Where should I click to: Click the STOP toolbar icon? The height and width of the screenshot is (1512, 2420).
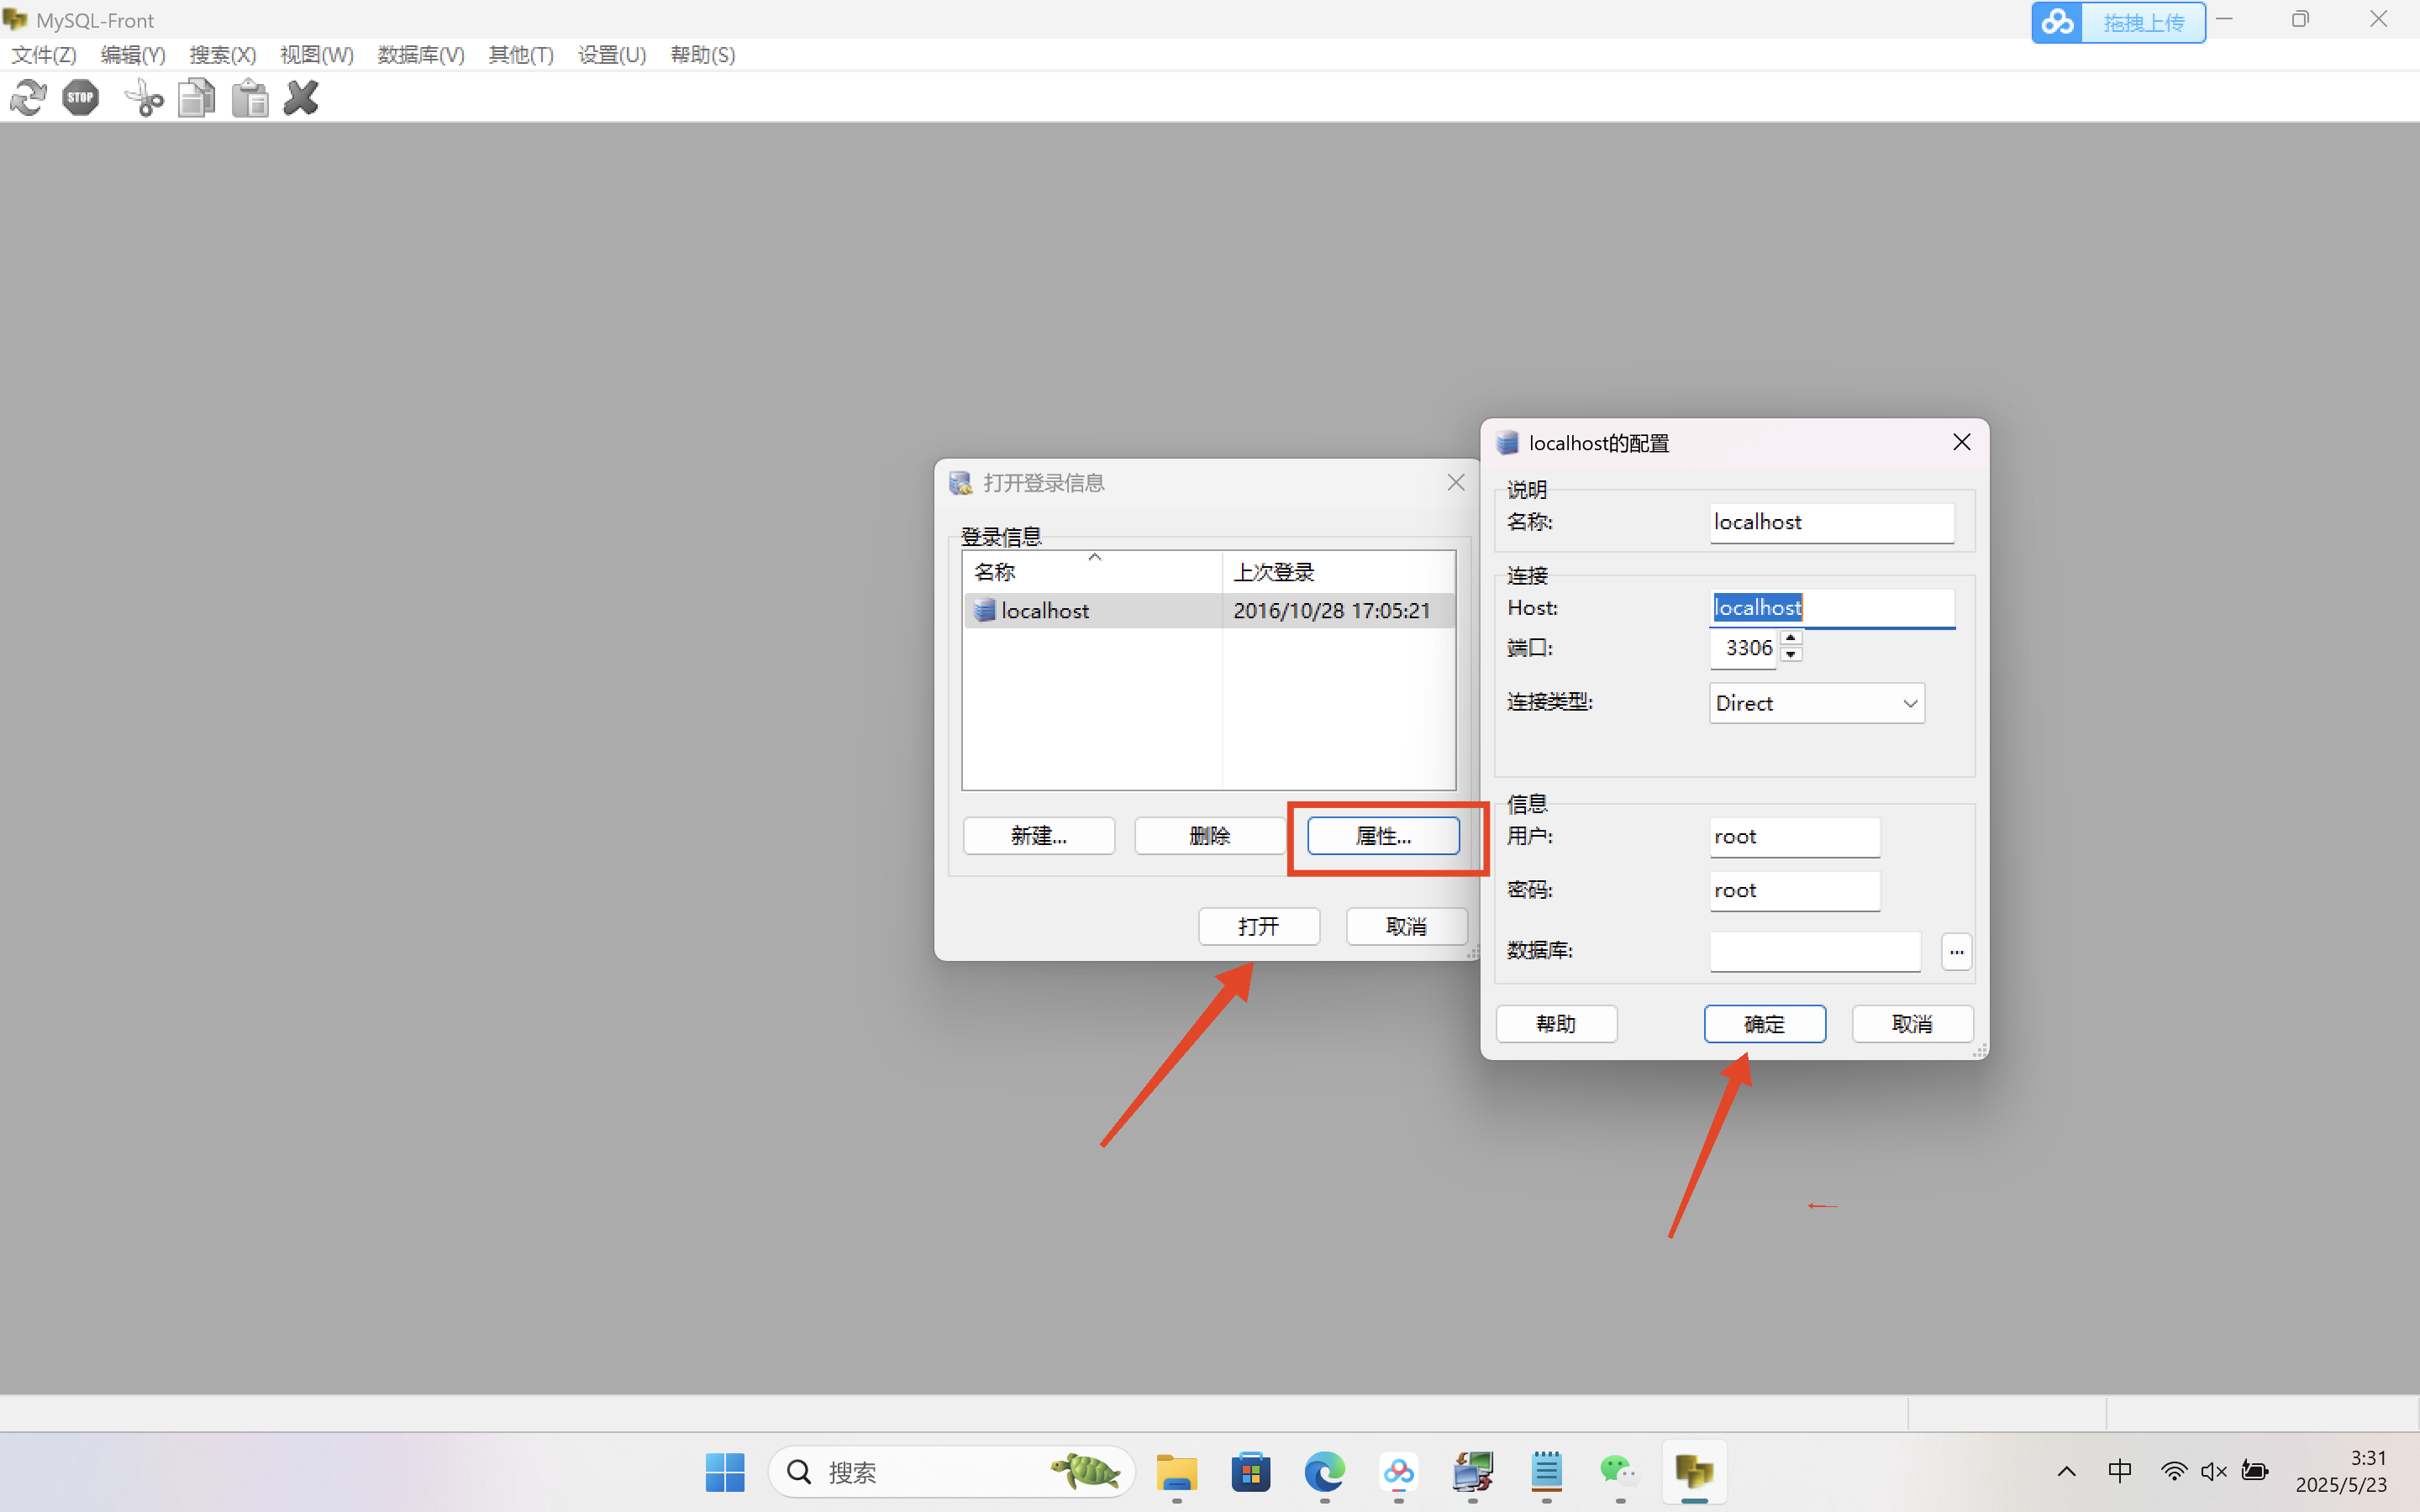[81, 98]
